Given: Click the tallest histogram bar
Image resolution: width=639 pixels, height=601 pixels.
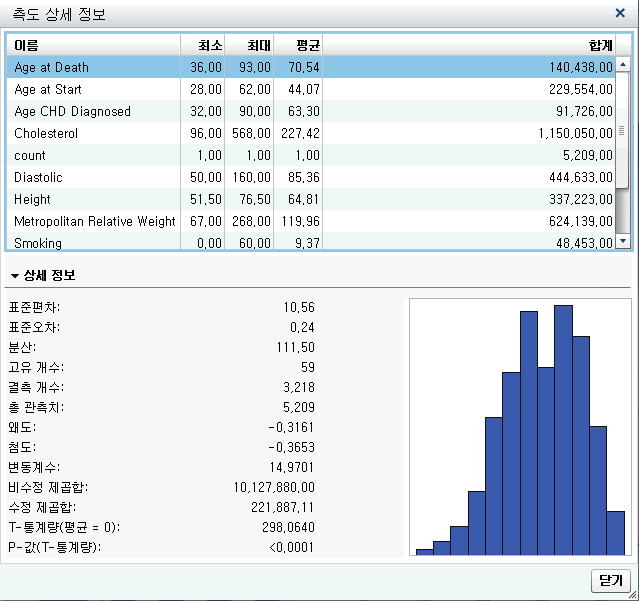Looking at the screenshot, I should click(x=563, y=428).
